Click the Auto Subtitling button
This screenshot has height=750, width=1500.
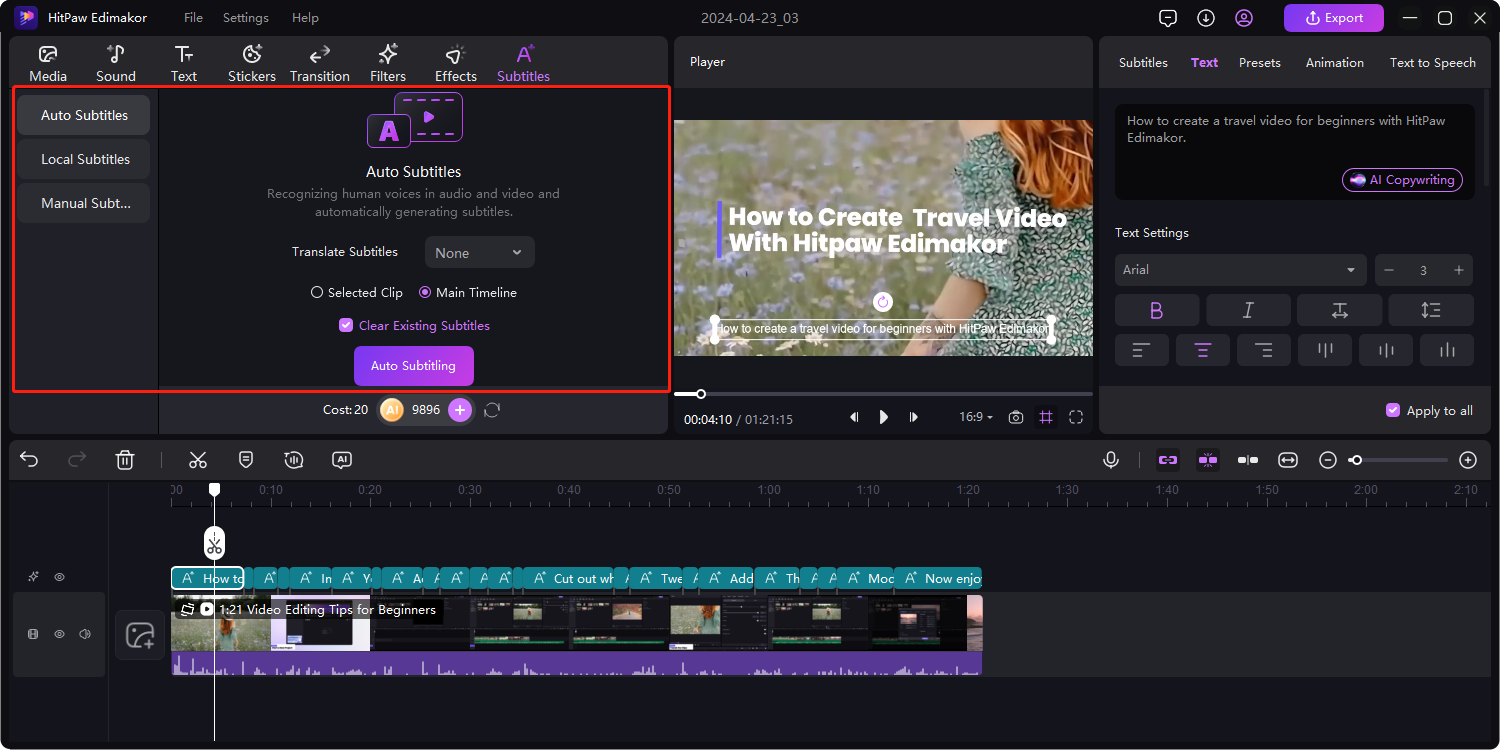(414, 366)
